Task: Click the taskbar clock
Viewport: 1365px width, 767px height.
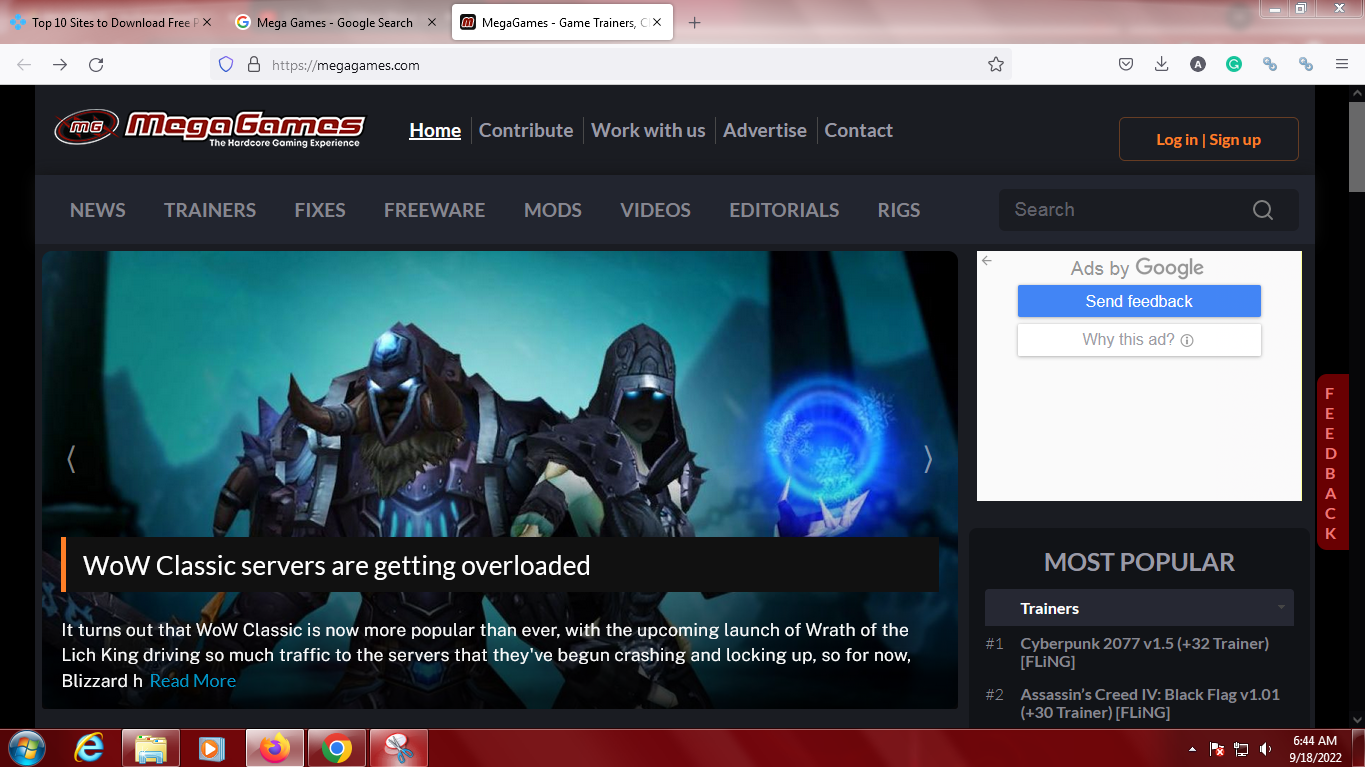Action: click(1315, 749)
